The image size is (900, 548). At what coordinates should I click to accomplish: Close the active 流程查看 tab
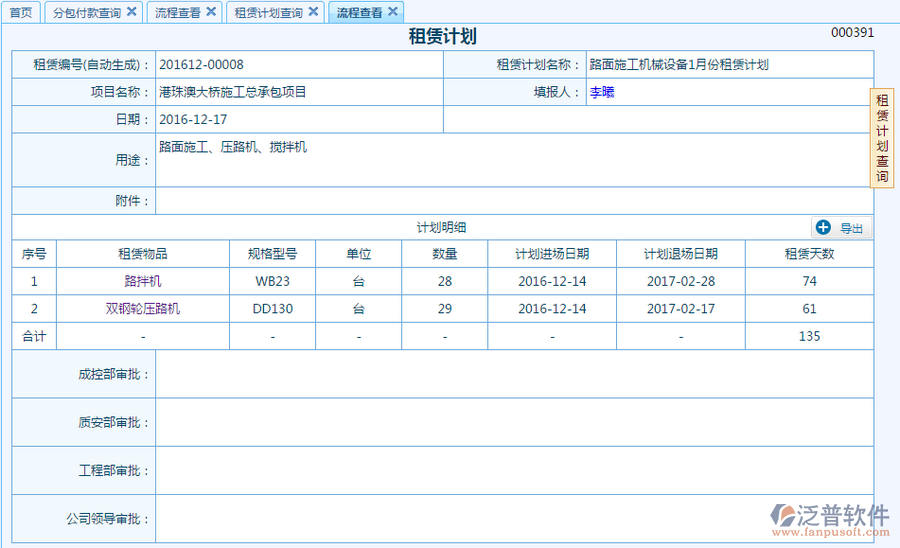(x=393, y=11)
